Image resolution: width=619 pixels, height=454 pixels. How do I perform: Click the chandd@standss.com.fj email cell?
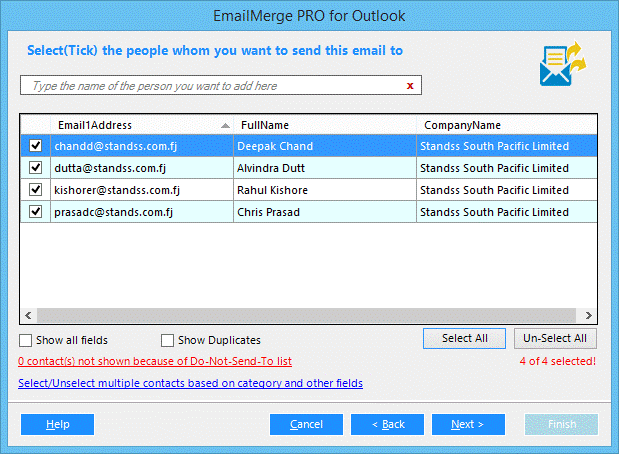[x=142, y=146]
